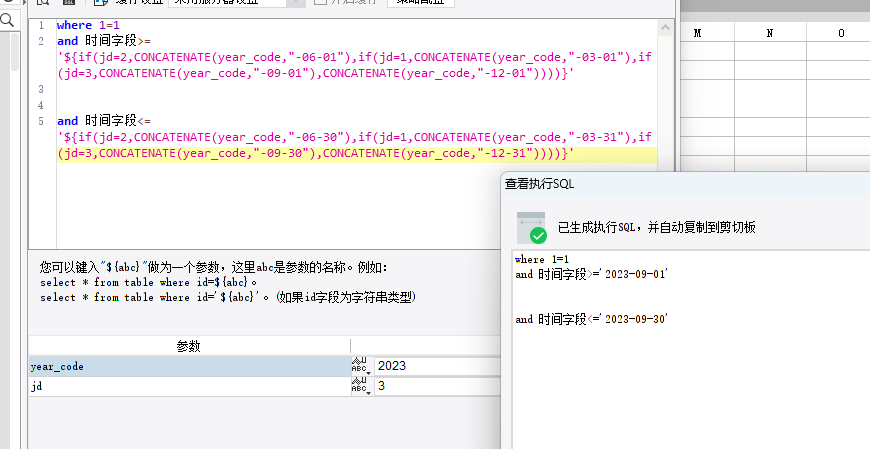Open jd parameter type ABC dropdown

tap(361, 386)
